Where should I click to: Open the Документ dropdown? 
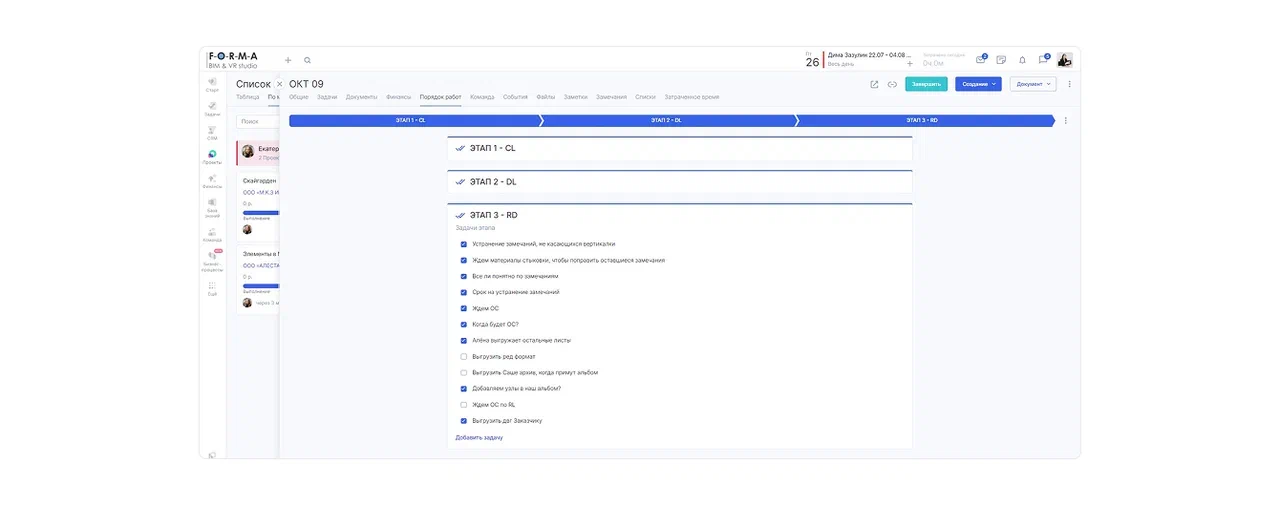click(1033, 84)
